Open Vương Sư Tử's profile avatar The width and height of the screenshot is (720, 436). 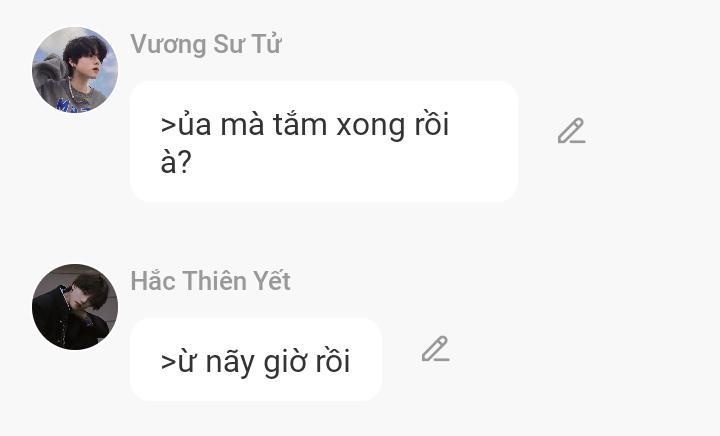75,69
